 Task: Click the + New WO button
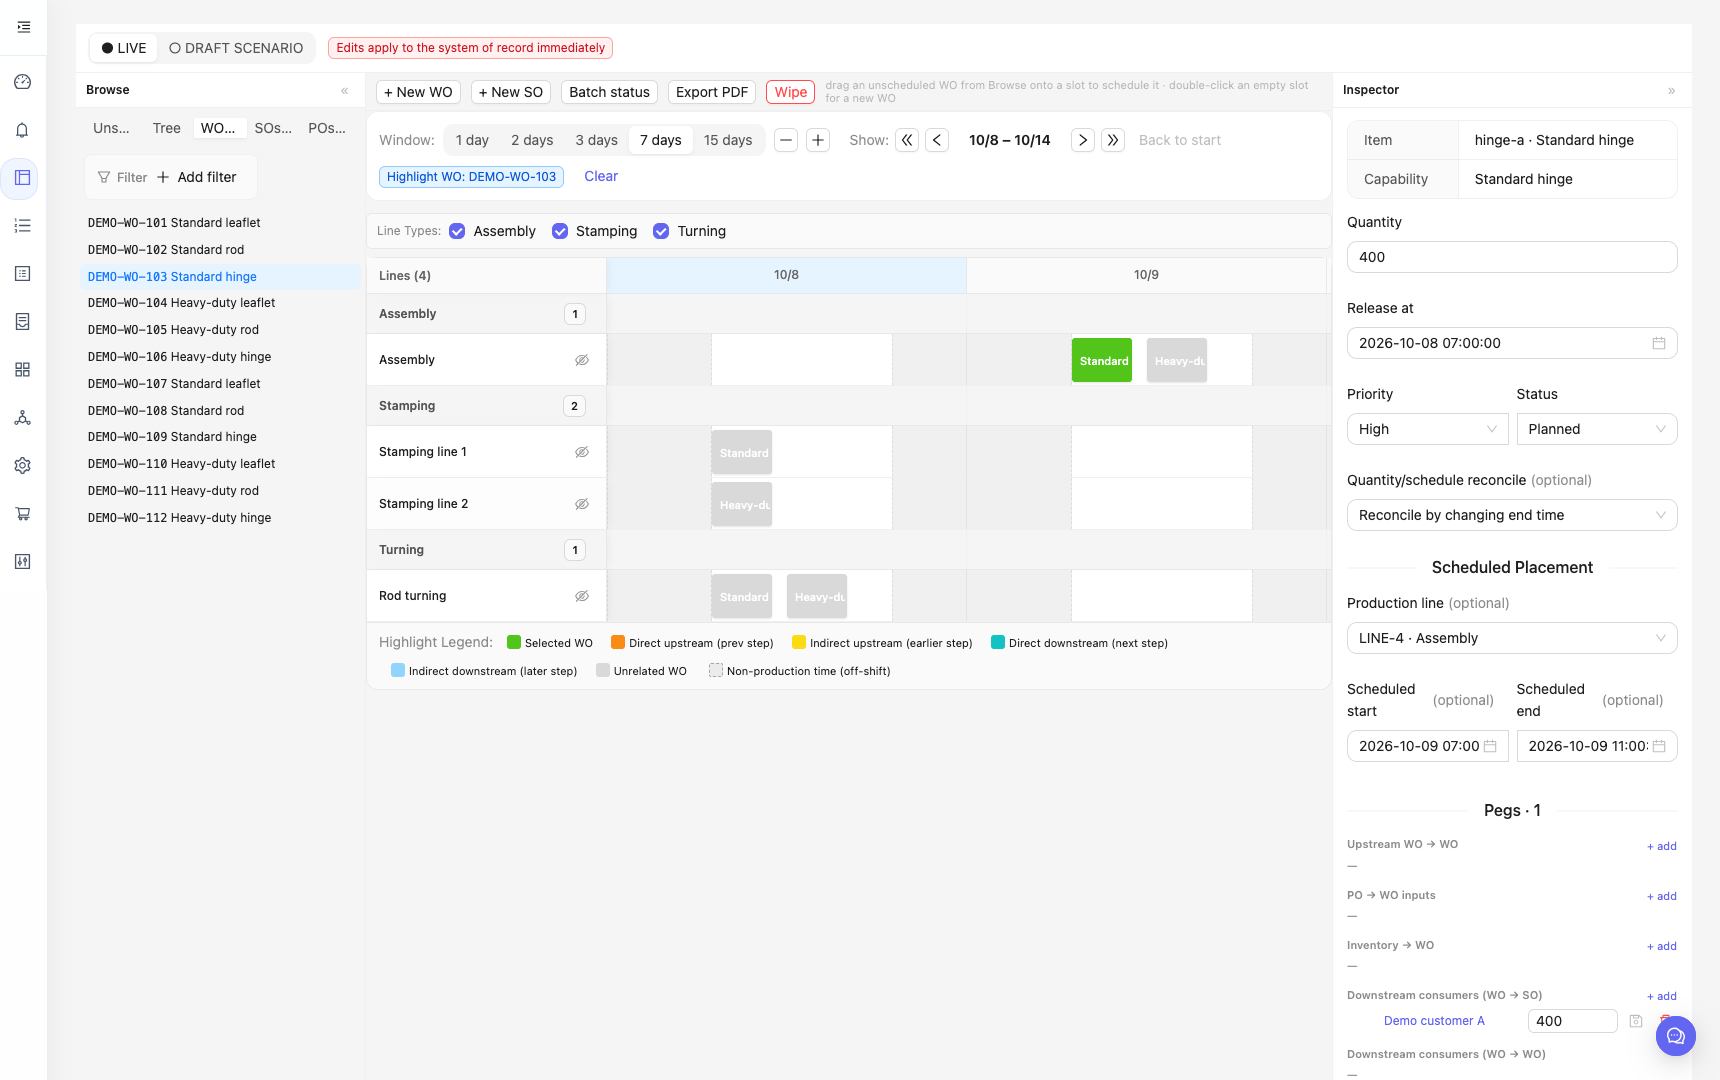click(418, 92)
